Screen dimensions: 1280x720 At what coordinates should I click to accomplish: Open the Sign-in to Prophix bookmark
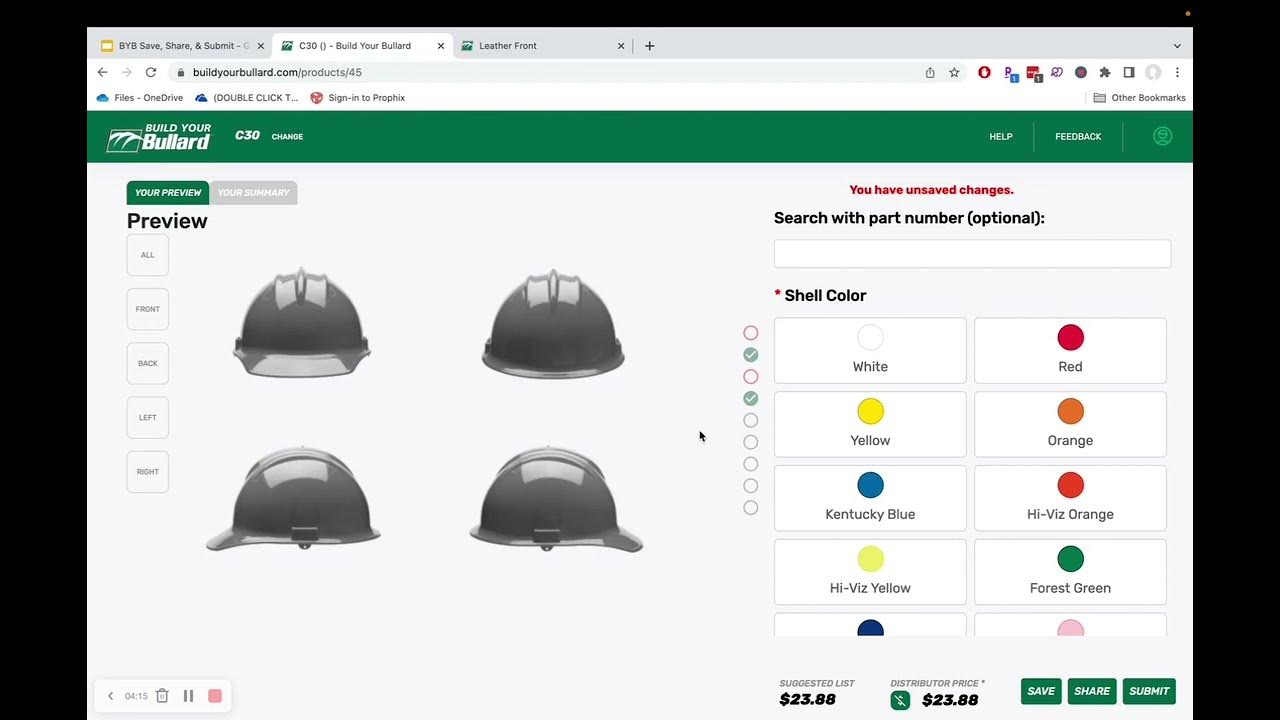pos(357,98)
